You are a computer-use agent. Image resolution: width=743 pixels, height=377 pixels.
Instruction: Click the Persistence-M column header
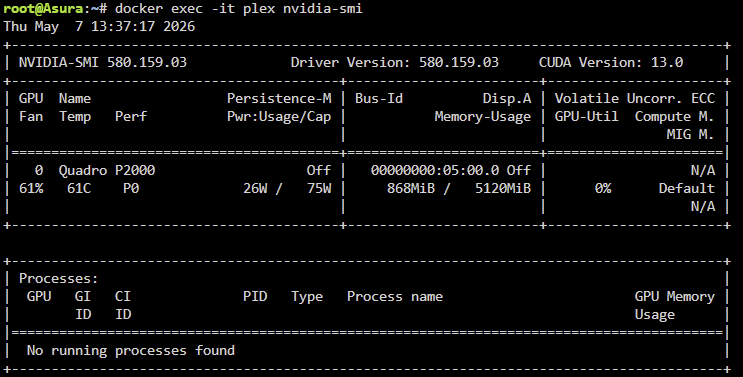[x=279, y=99]
